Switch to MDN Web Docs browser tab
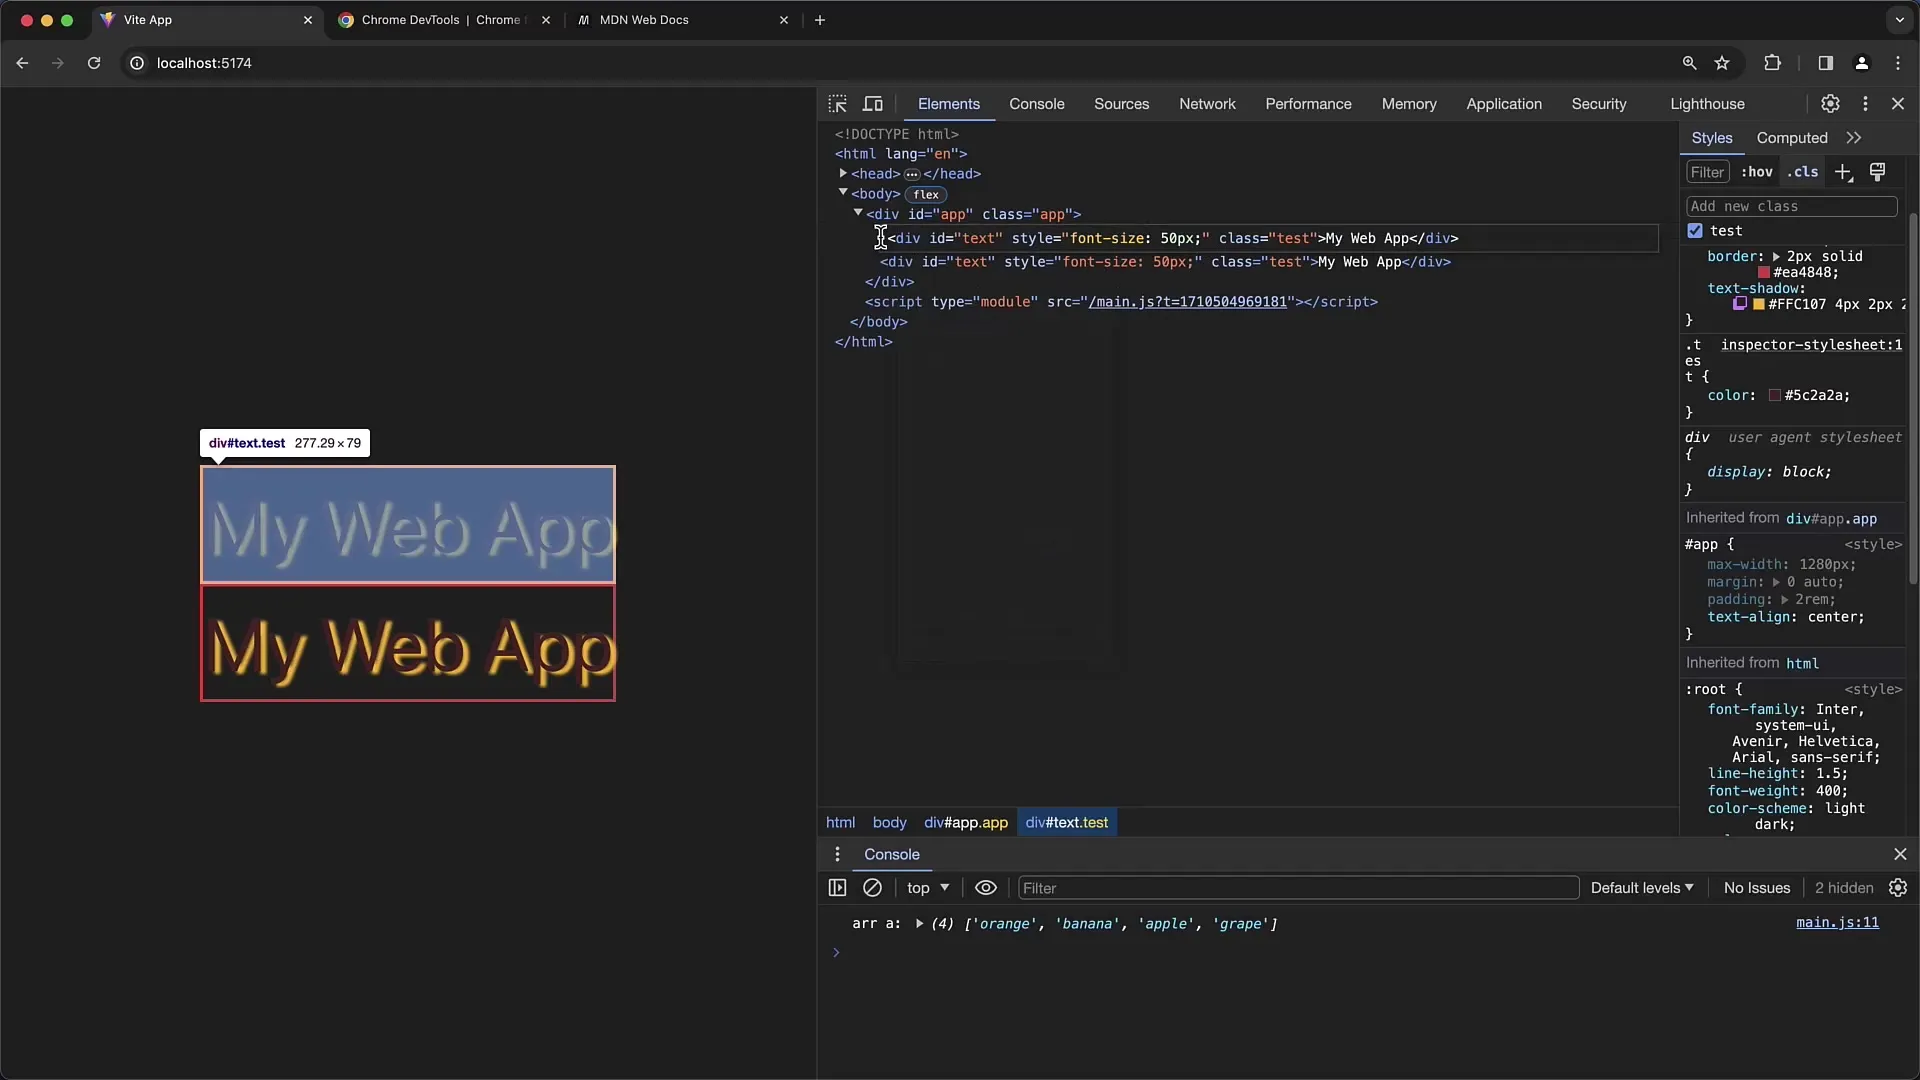The image size is (1920, 1080). pyautogui.click(x=684, y=20)
